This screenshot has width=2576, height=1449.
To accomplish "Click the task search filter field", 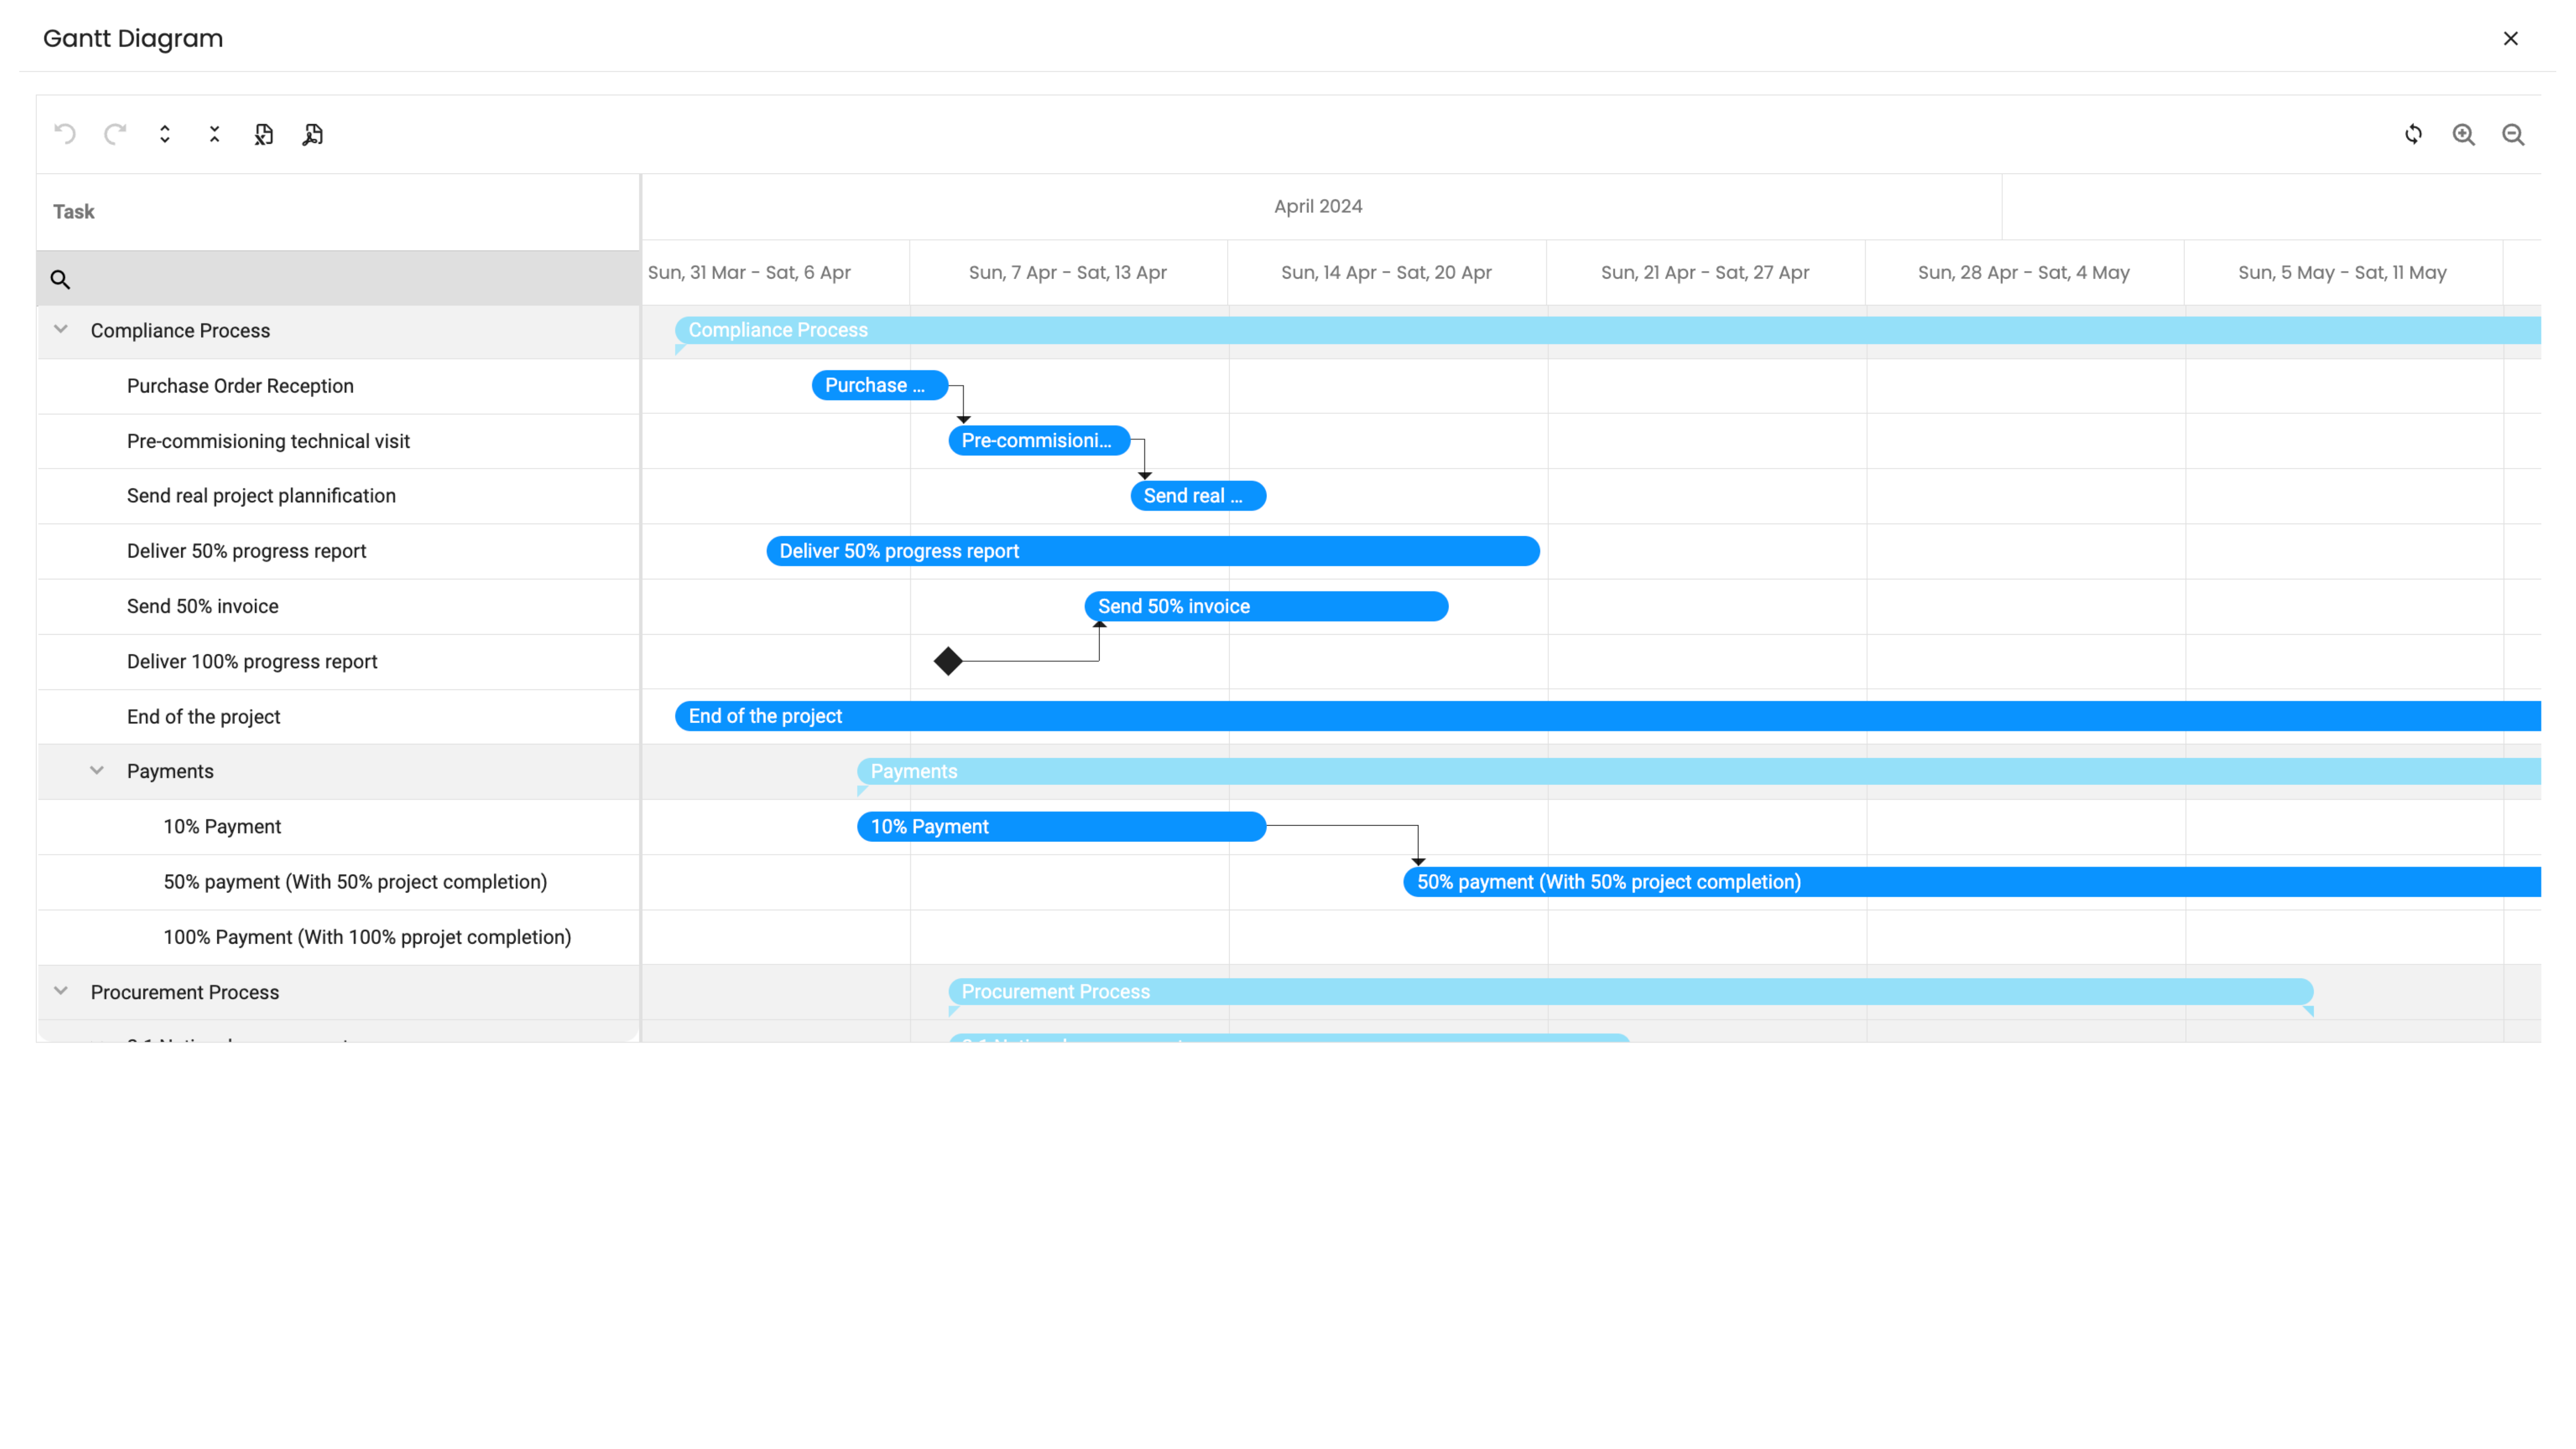I will click(338, 278).
